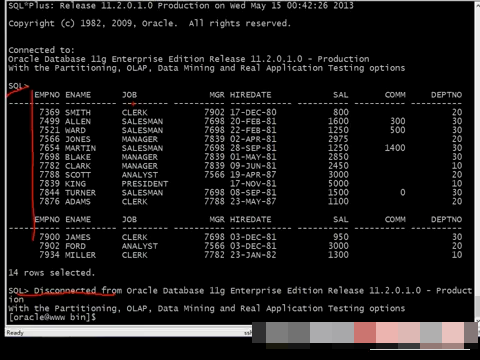
Task: Click the shell prompt [oracle@www bin]$
Action: pos(52,317)
